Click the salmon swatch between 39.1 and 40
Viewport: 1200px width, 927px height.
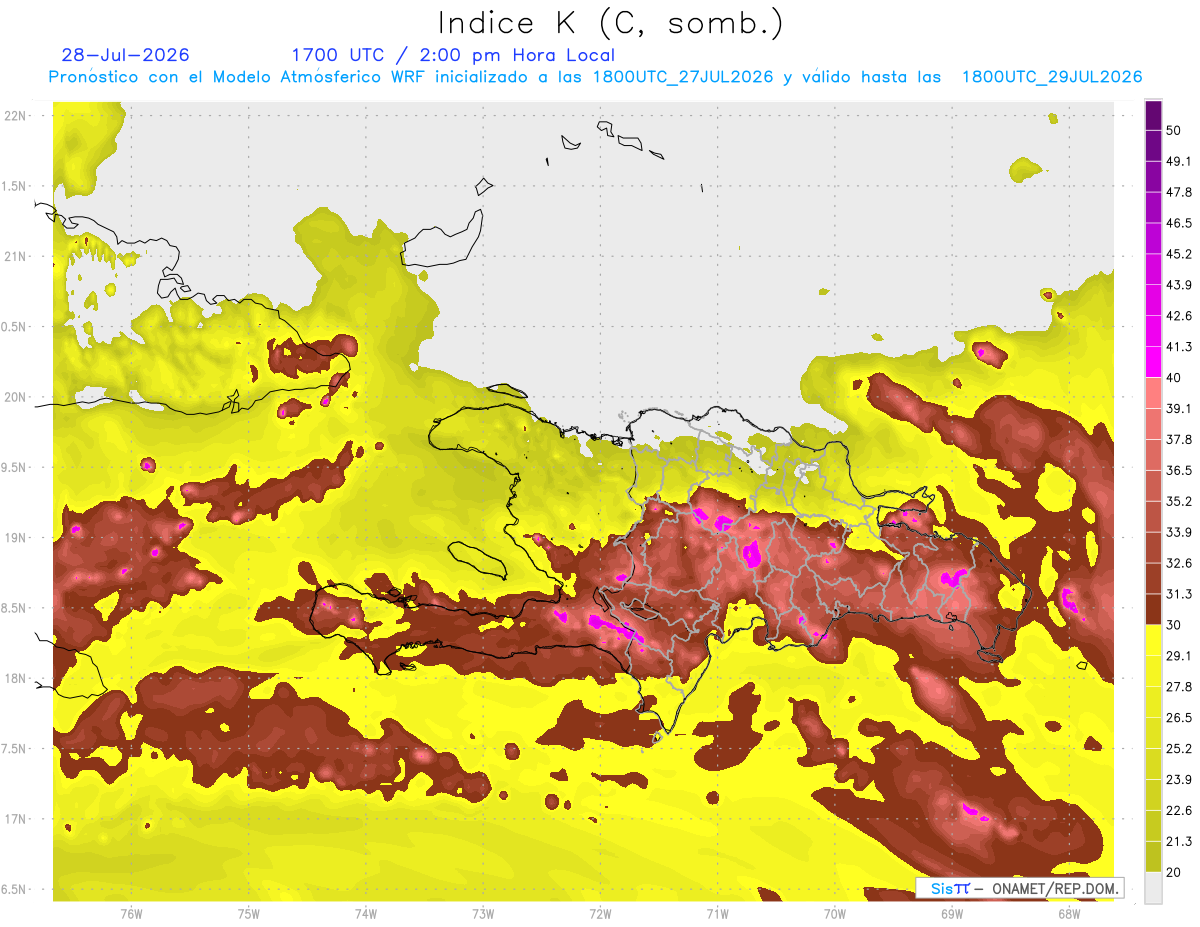[x=1153, y=393]
